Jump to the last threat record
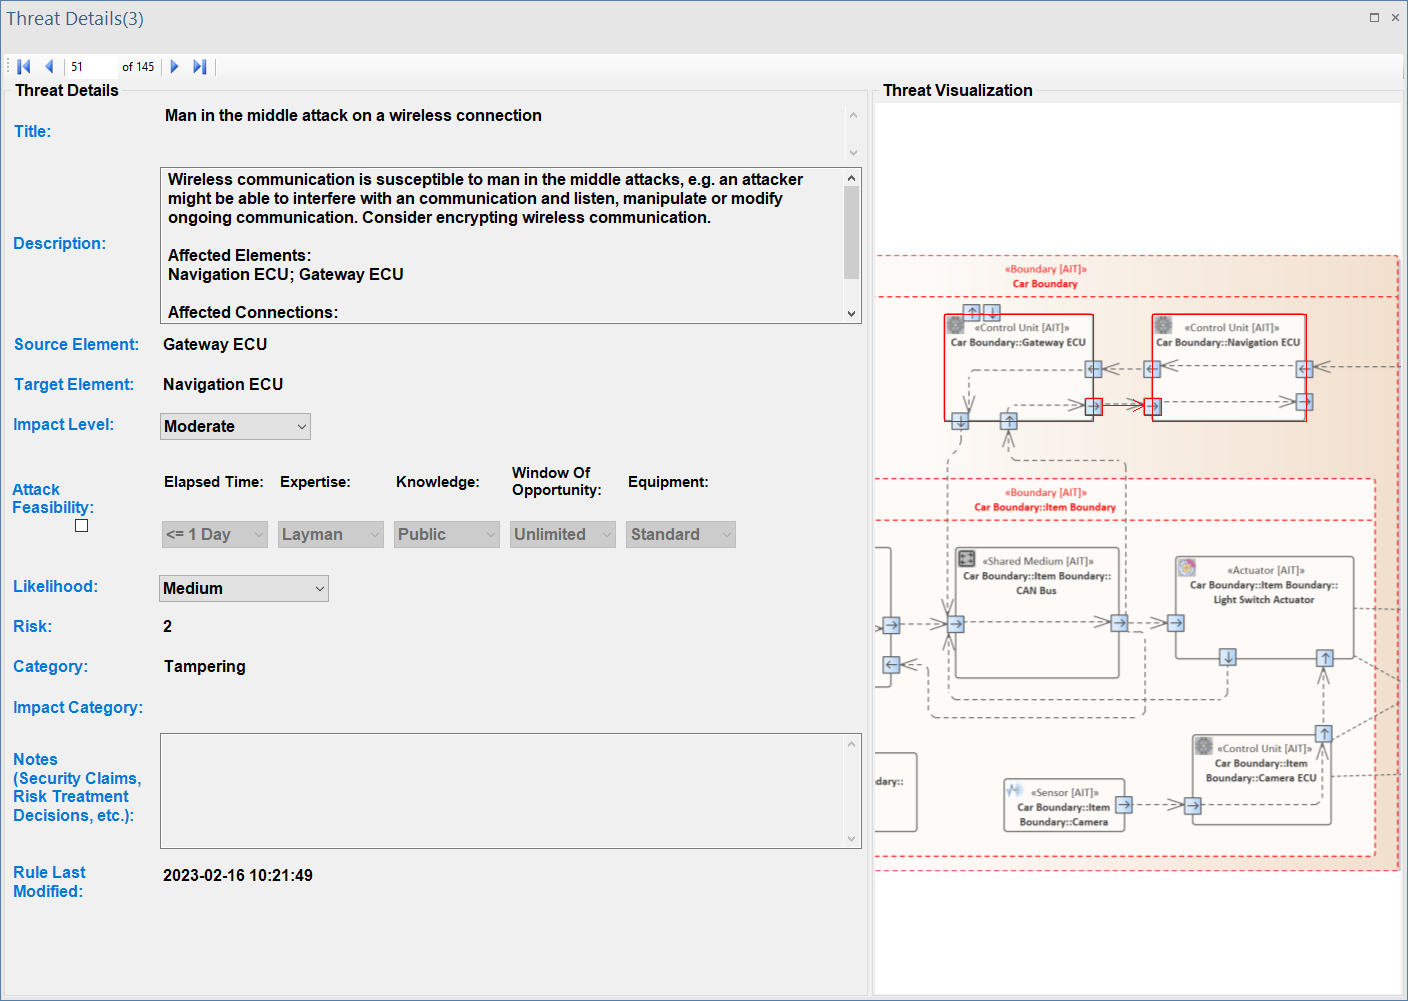 pyautogui.click(x=200, y=67)
